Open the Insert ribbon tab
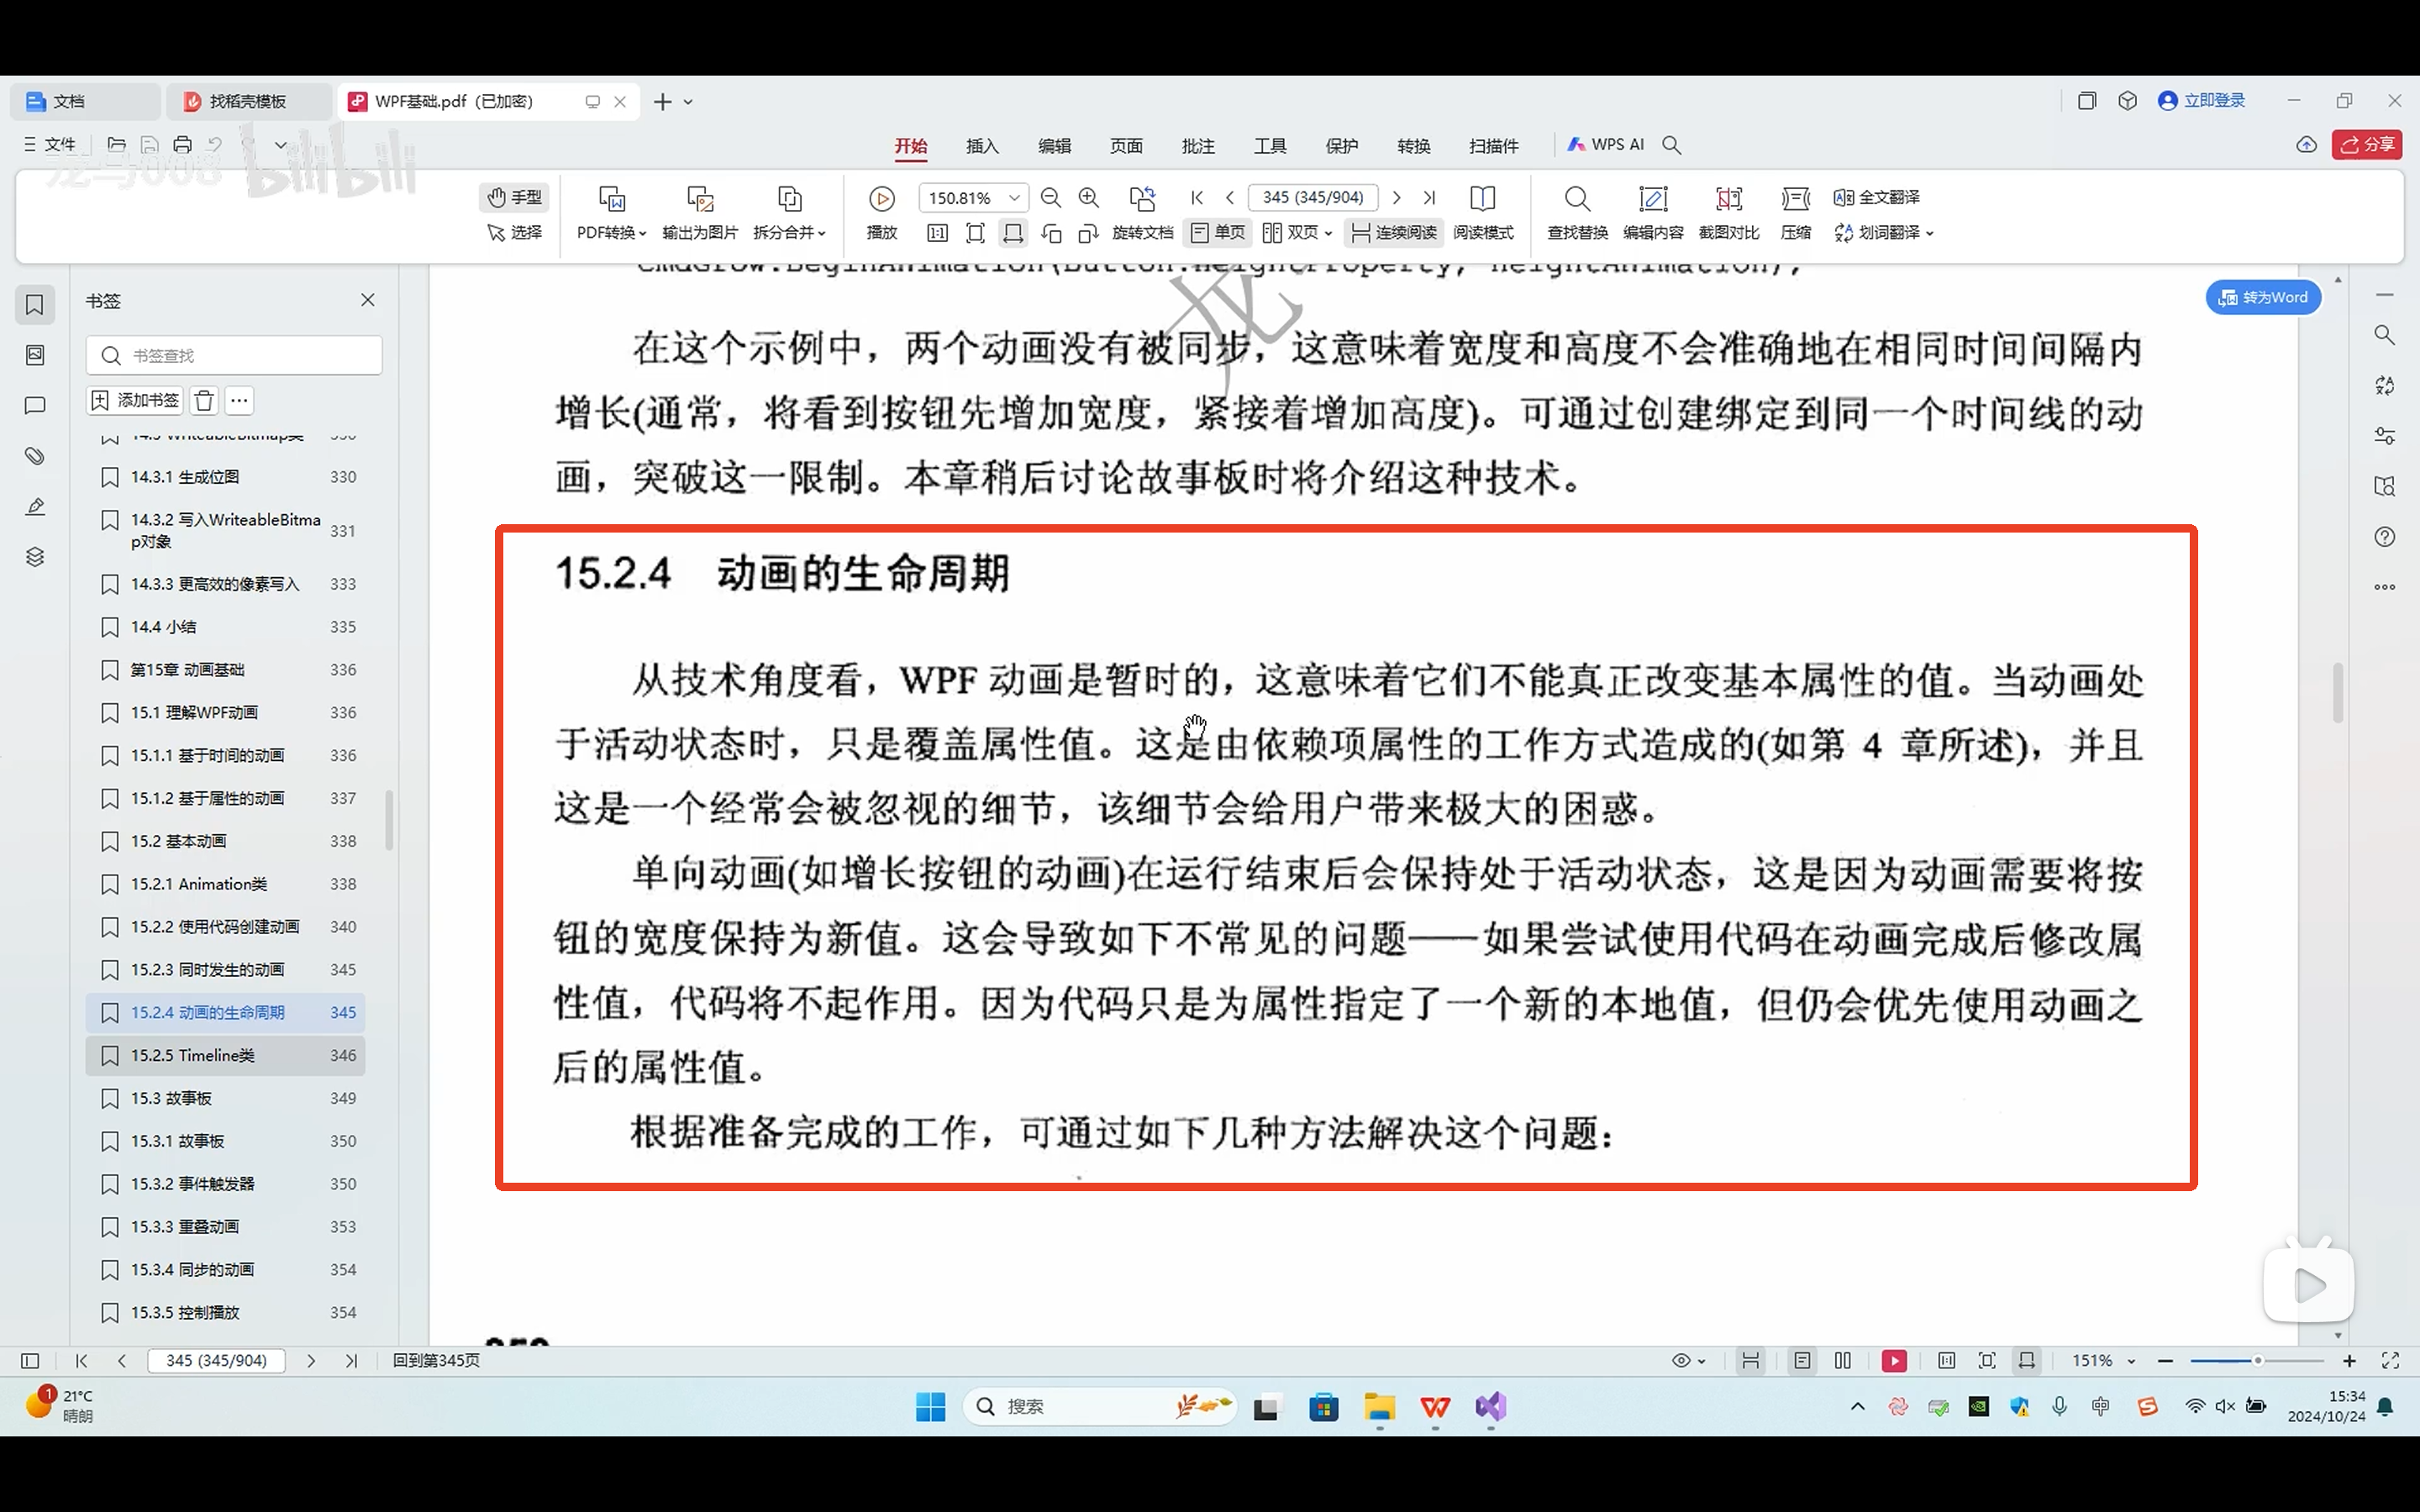Screen dimensions: 2420x1512 point(982,146)
